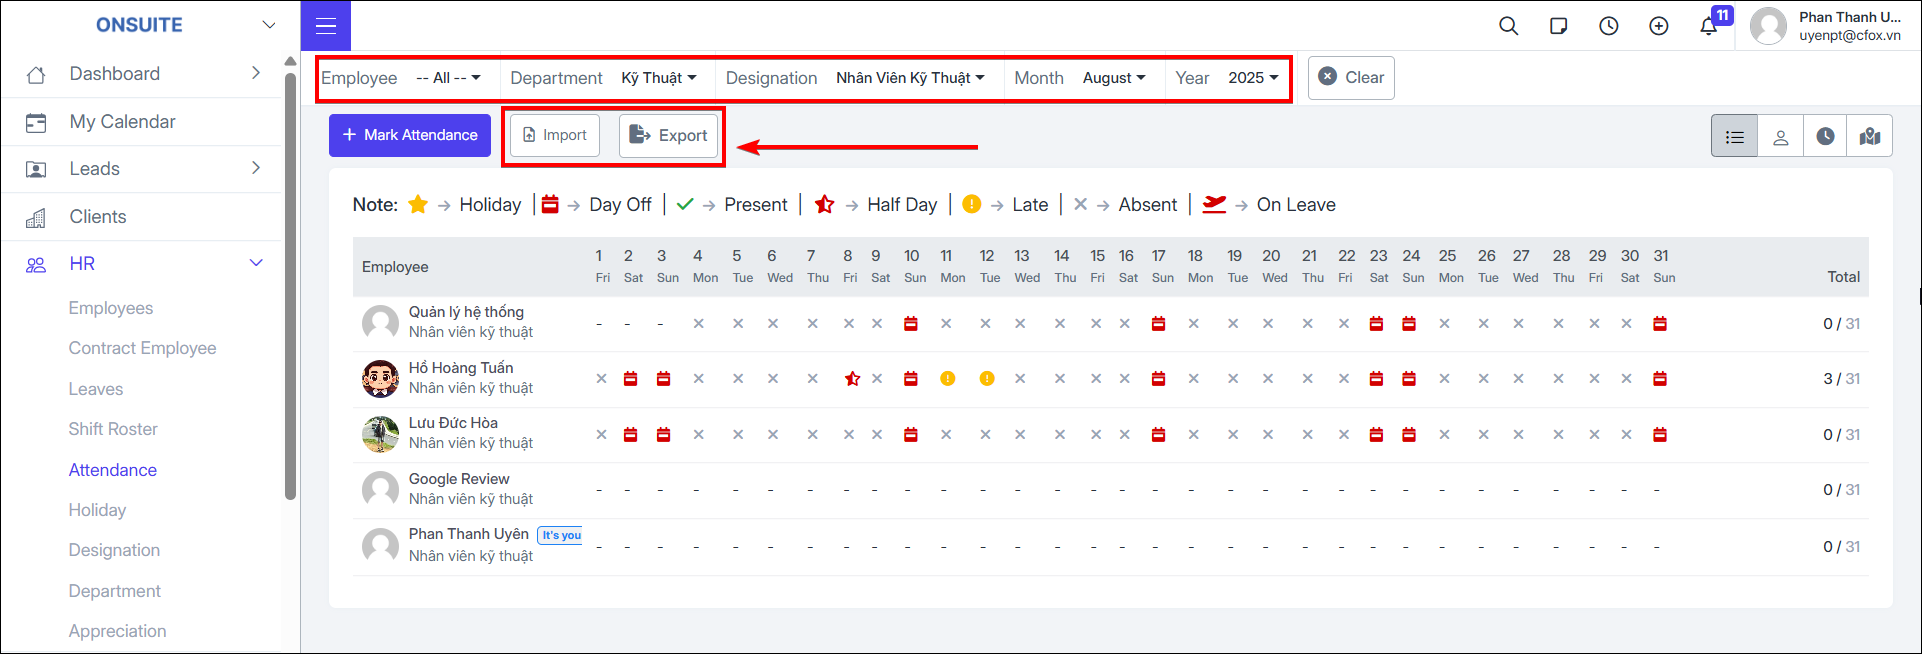Open Department sidebar menu item
Image resolution: width=1922 pixels, height=654 pixels.
[x=114, y=591]
